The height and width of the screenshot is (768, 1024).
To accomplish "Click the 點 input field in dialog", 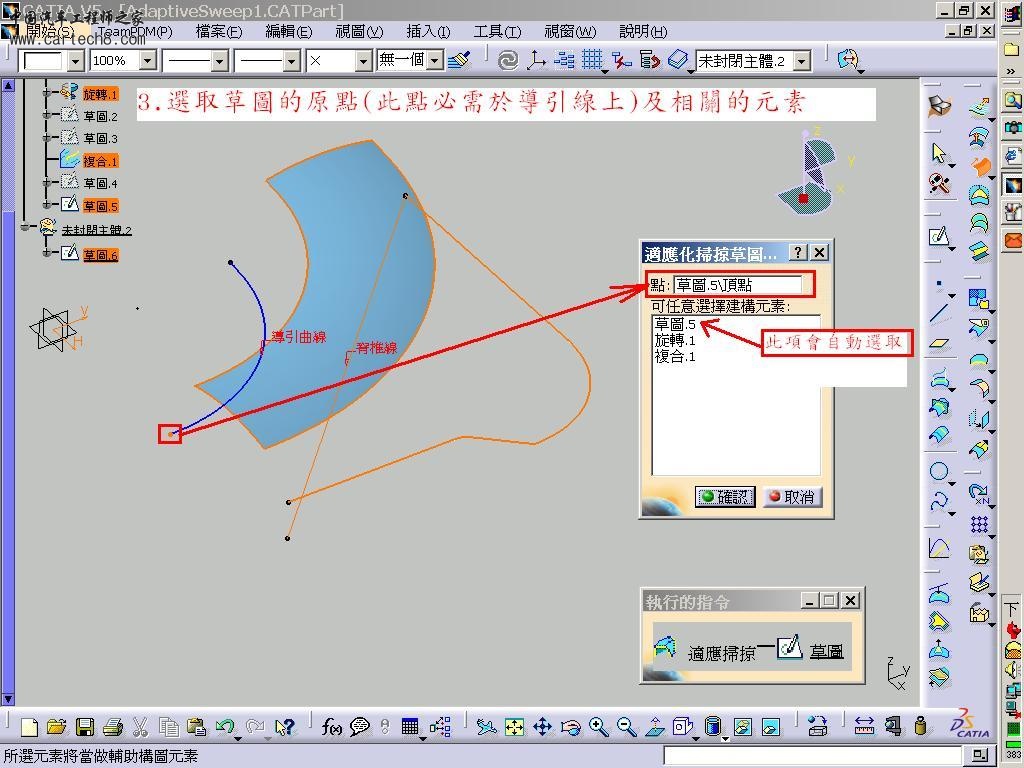I will pyautogui.click(x=737, y=285).
